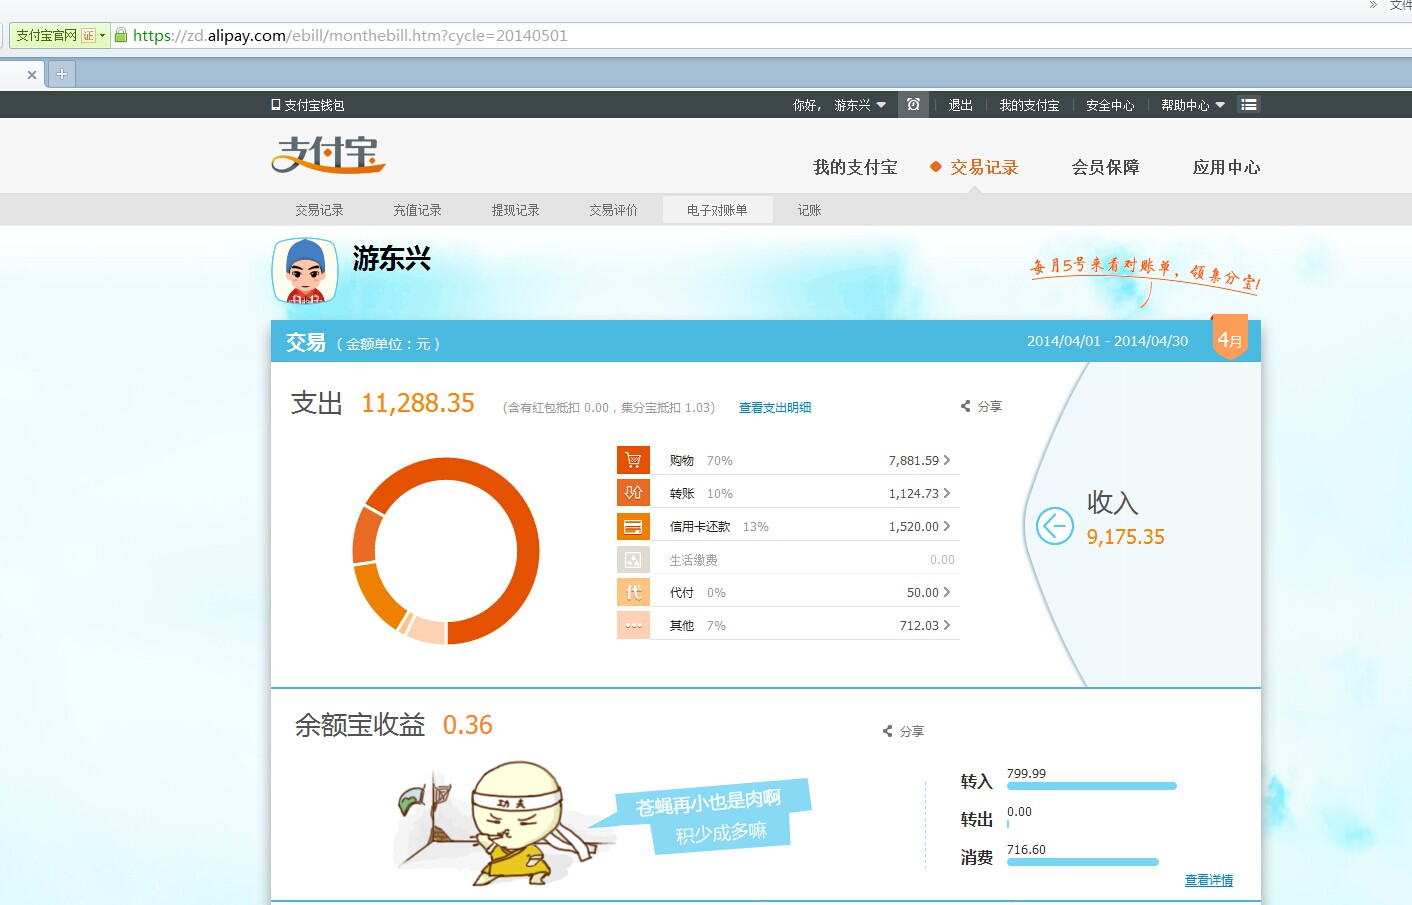Click the 转出 0.00 value
The height and width of the screenshot is (905, 1412).
1019,812
